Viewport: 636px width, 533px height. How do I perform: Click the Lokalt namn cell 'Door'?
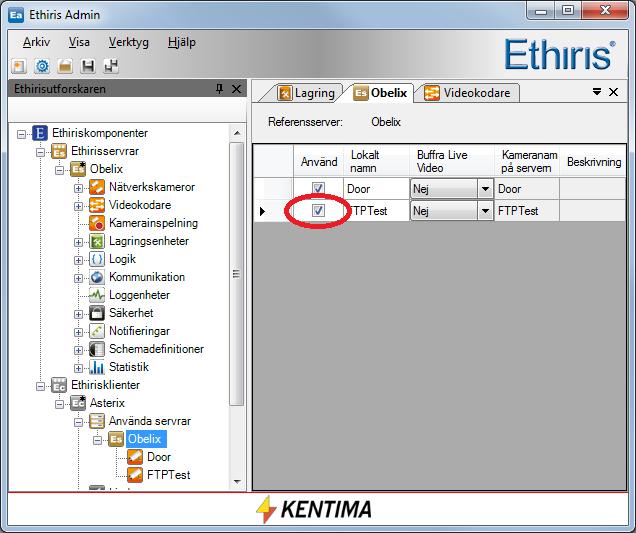coord(376,189)
